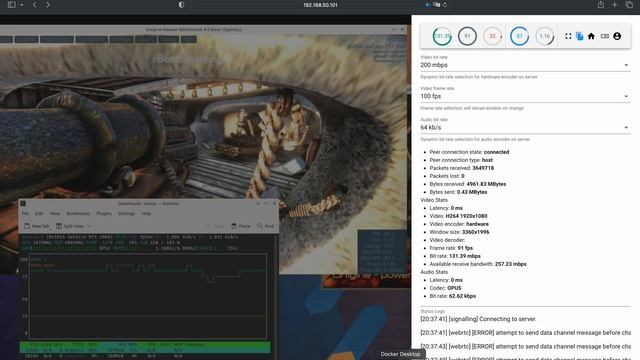Screen dimensions: 640x360
Task: Click Copy button in Konsole toolbar
Action: 216,226
